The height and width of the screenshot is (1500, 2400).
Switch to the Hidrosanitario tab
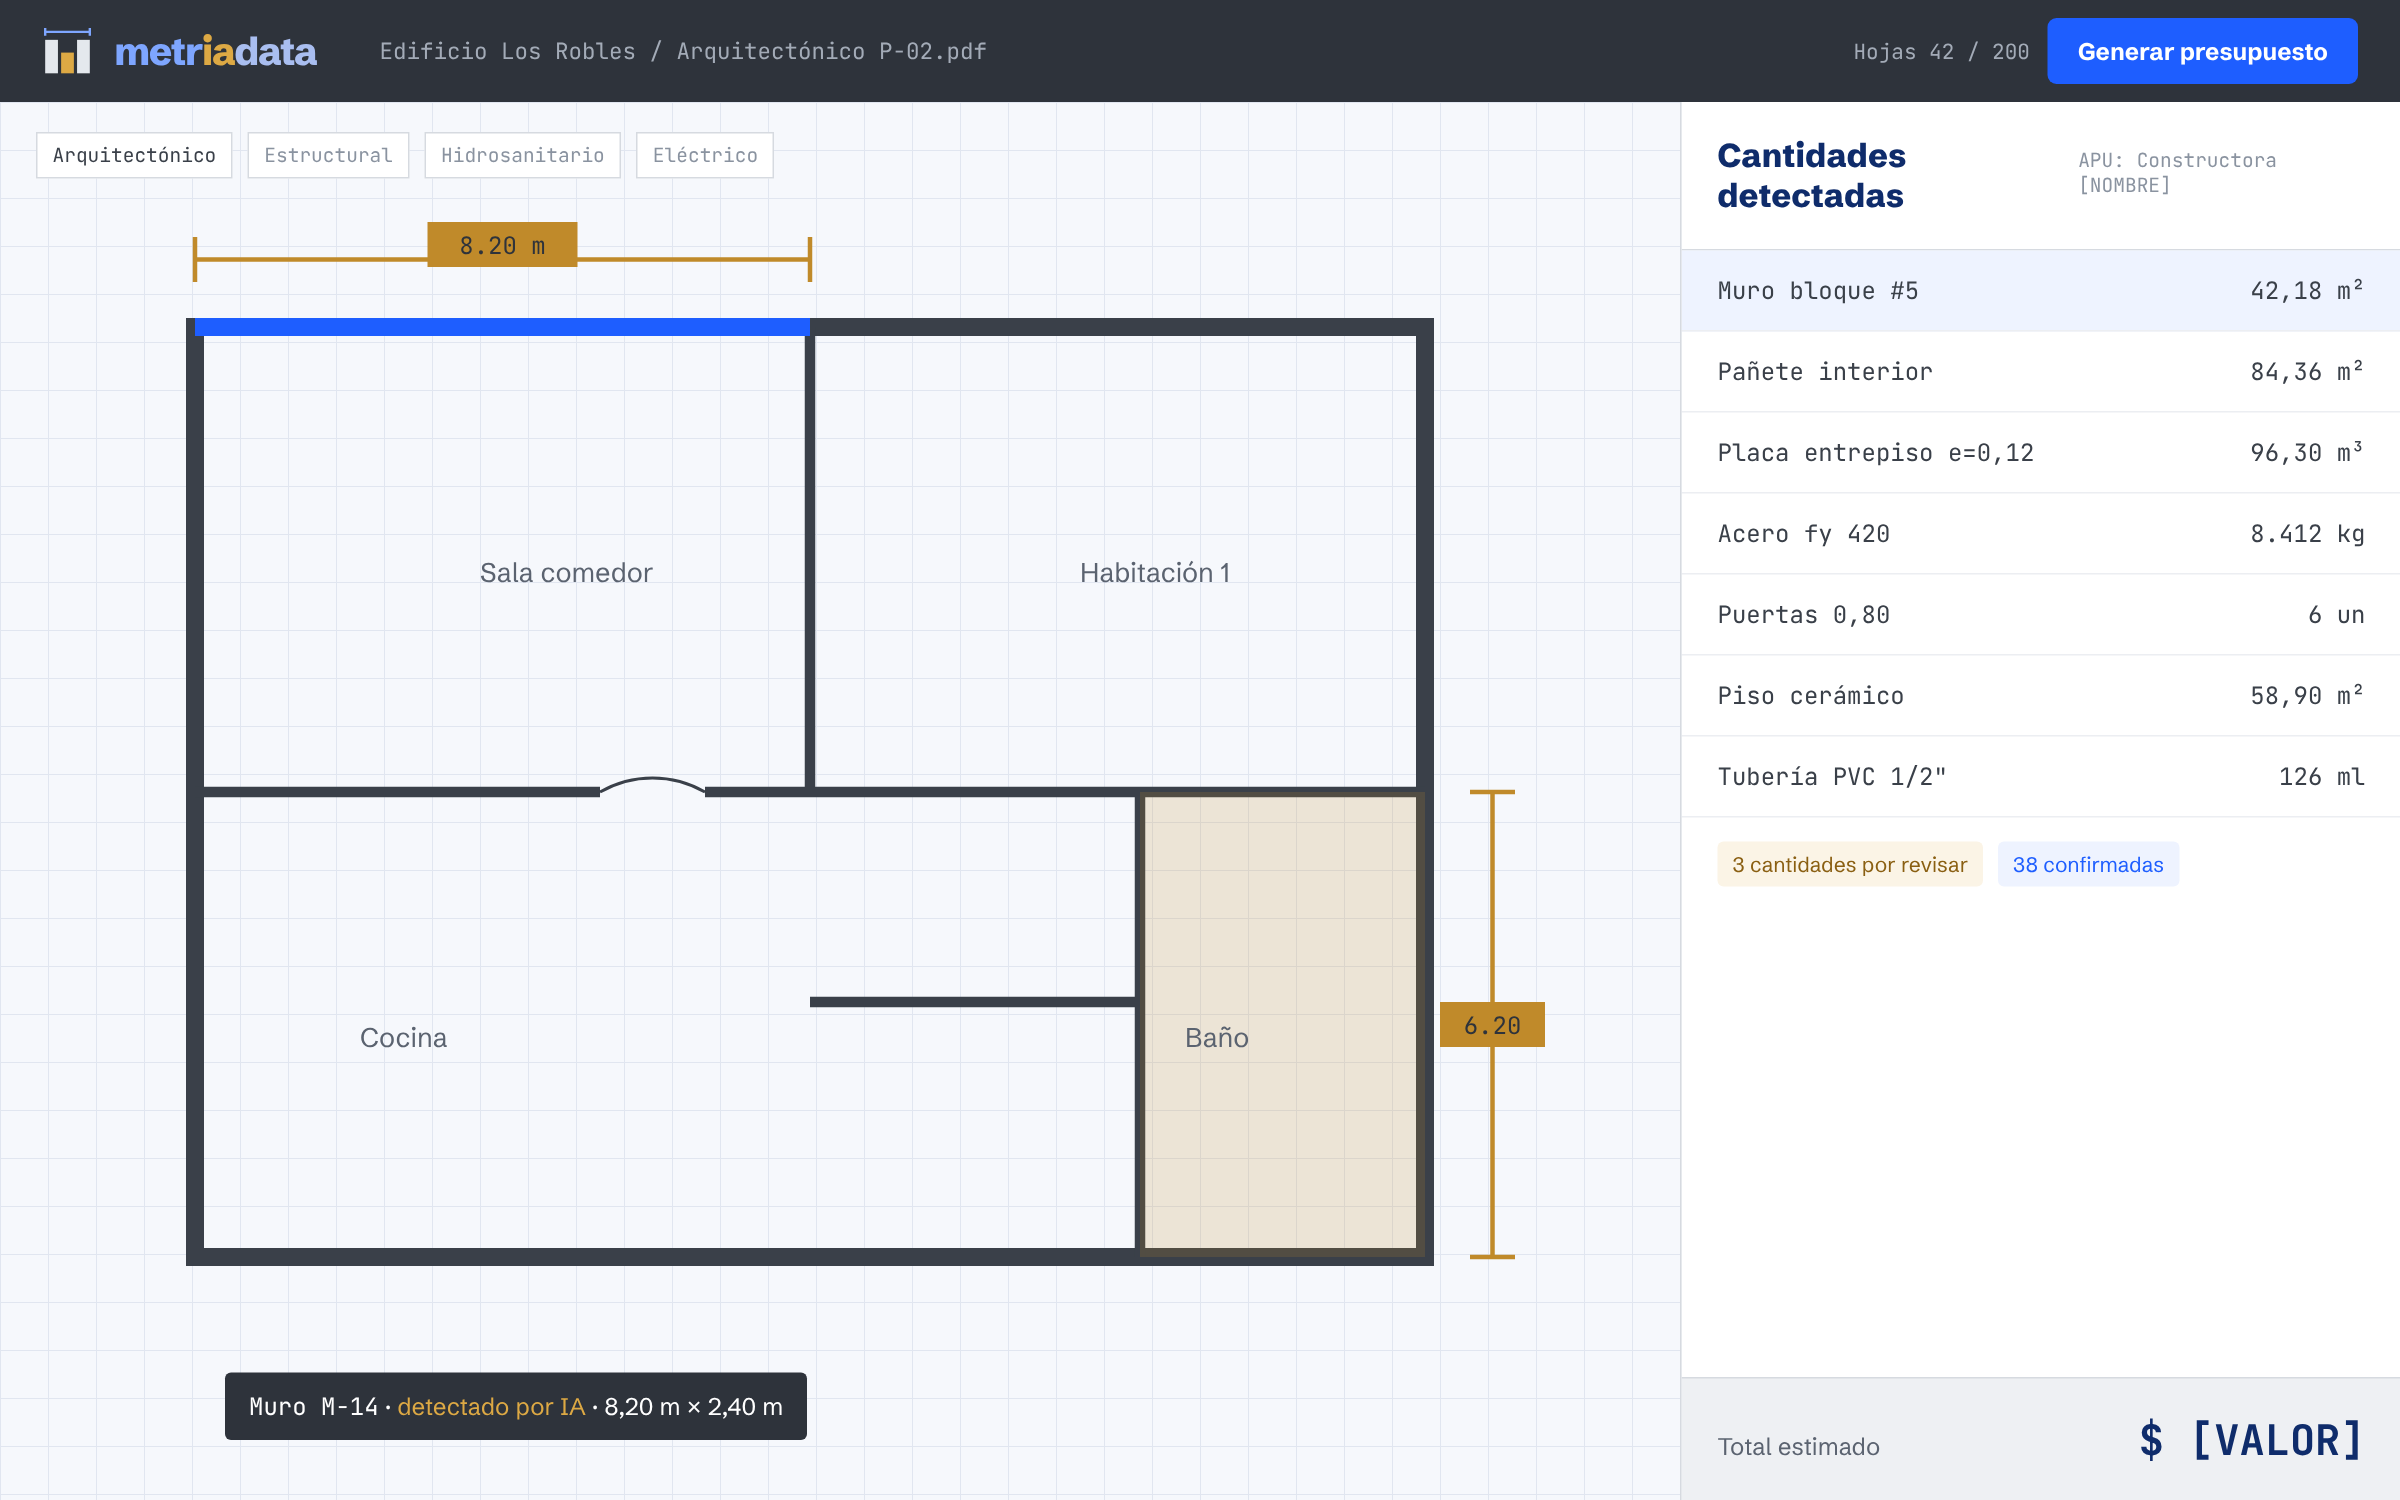tap(522, 155)
